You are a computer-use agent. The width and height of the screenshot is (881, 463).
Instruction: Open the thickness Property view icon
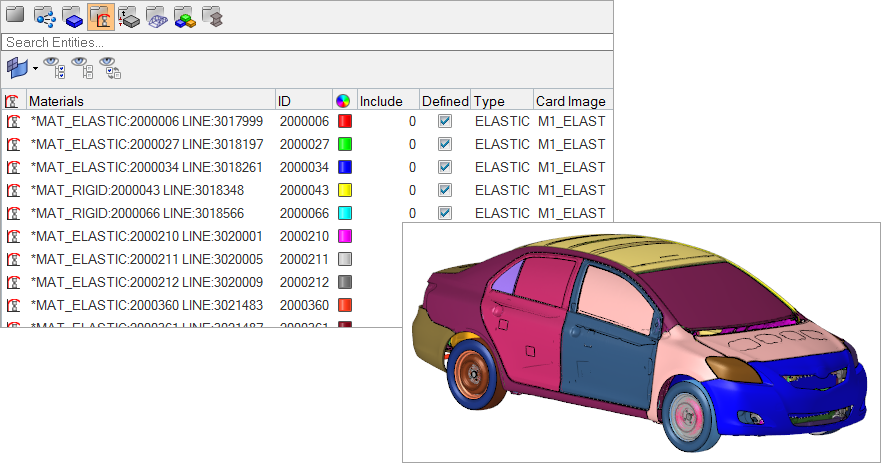coord(128,16)
